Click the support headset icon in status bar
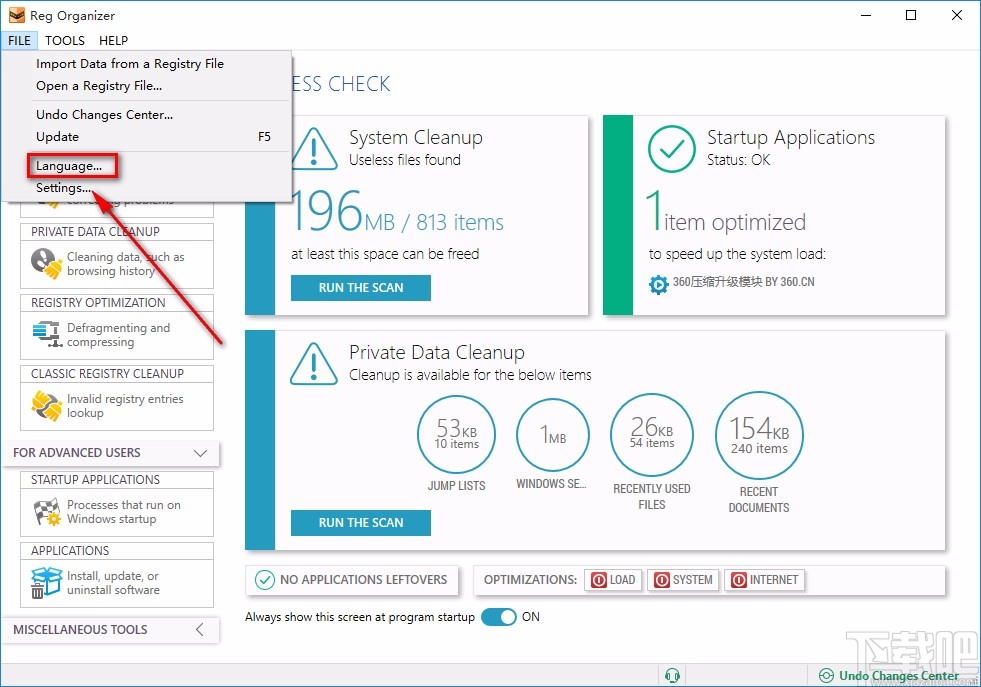Screen dimensions: 981x687 pos(673,676)
